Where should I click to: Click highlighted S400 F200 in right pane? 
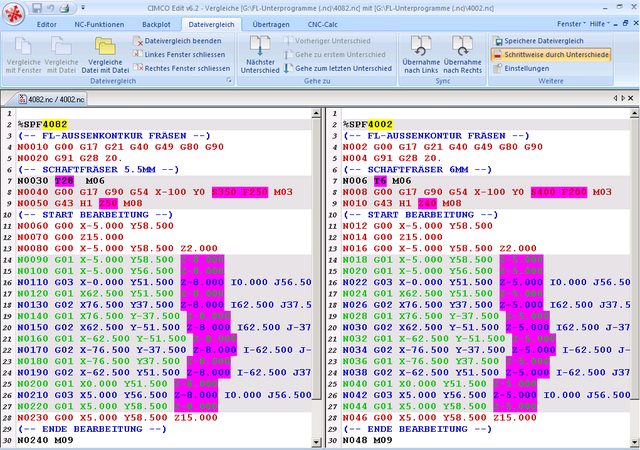[559, 192]
